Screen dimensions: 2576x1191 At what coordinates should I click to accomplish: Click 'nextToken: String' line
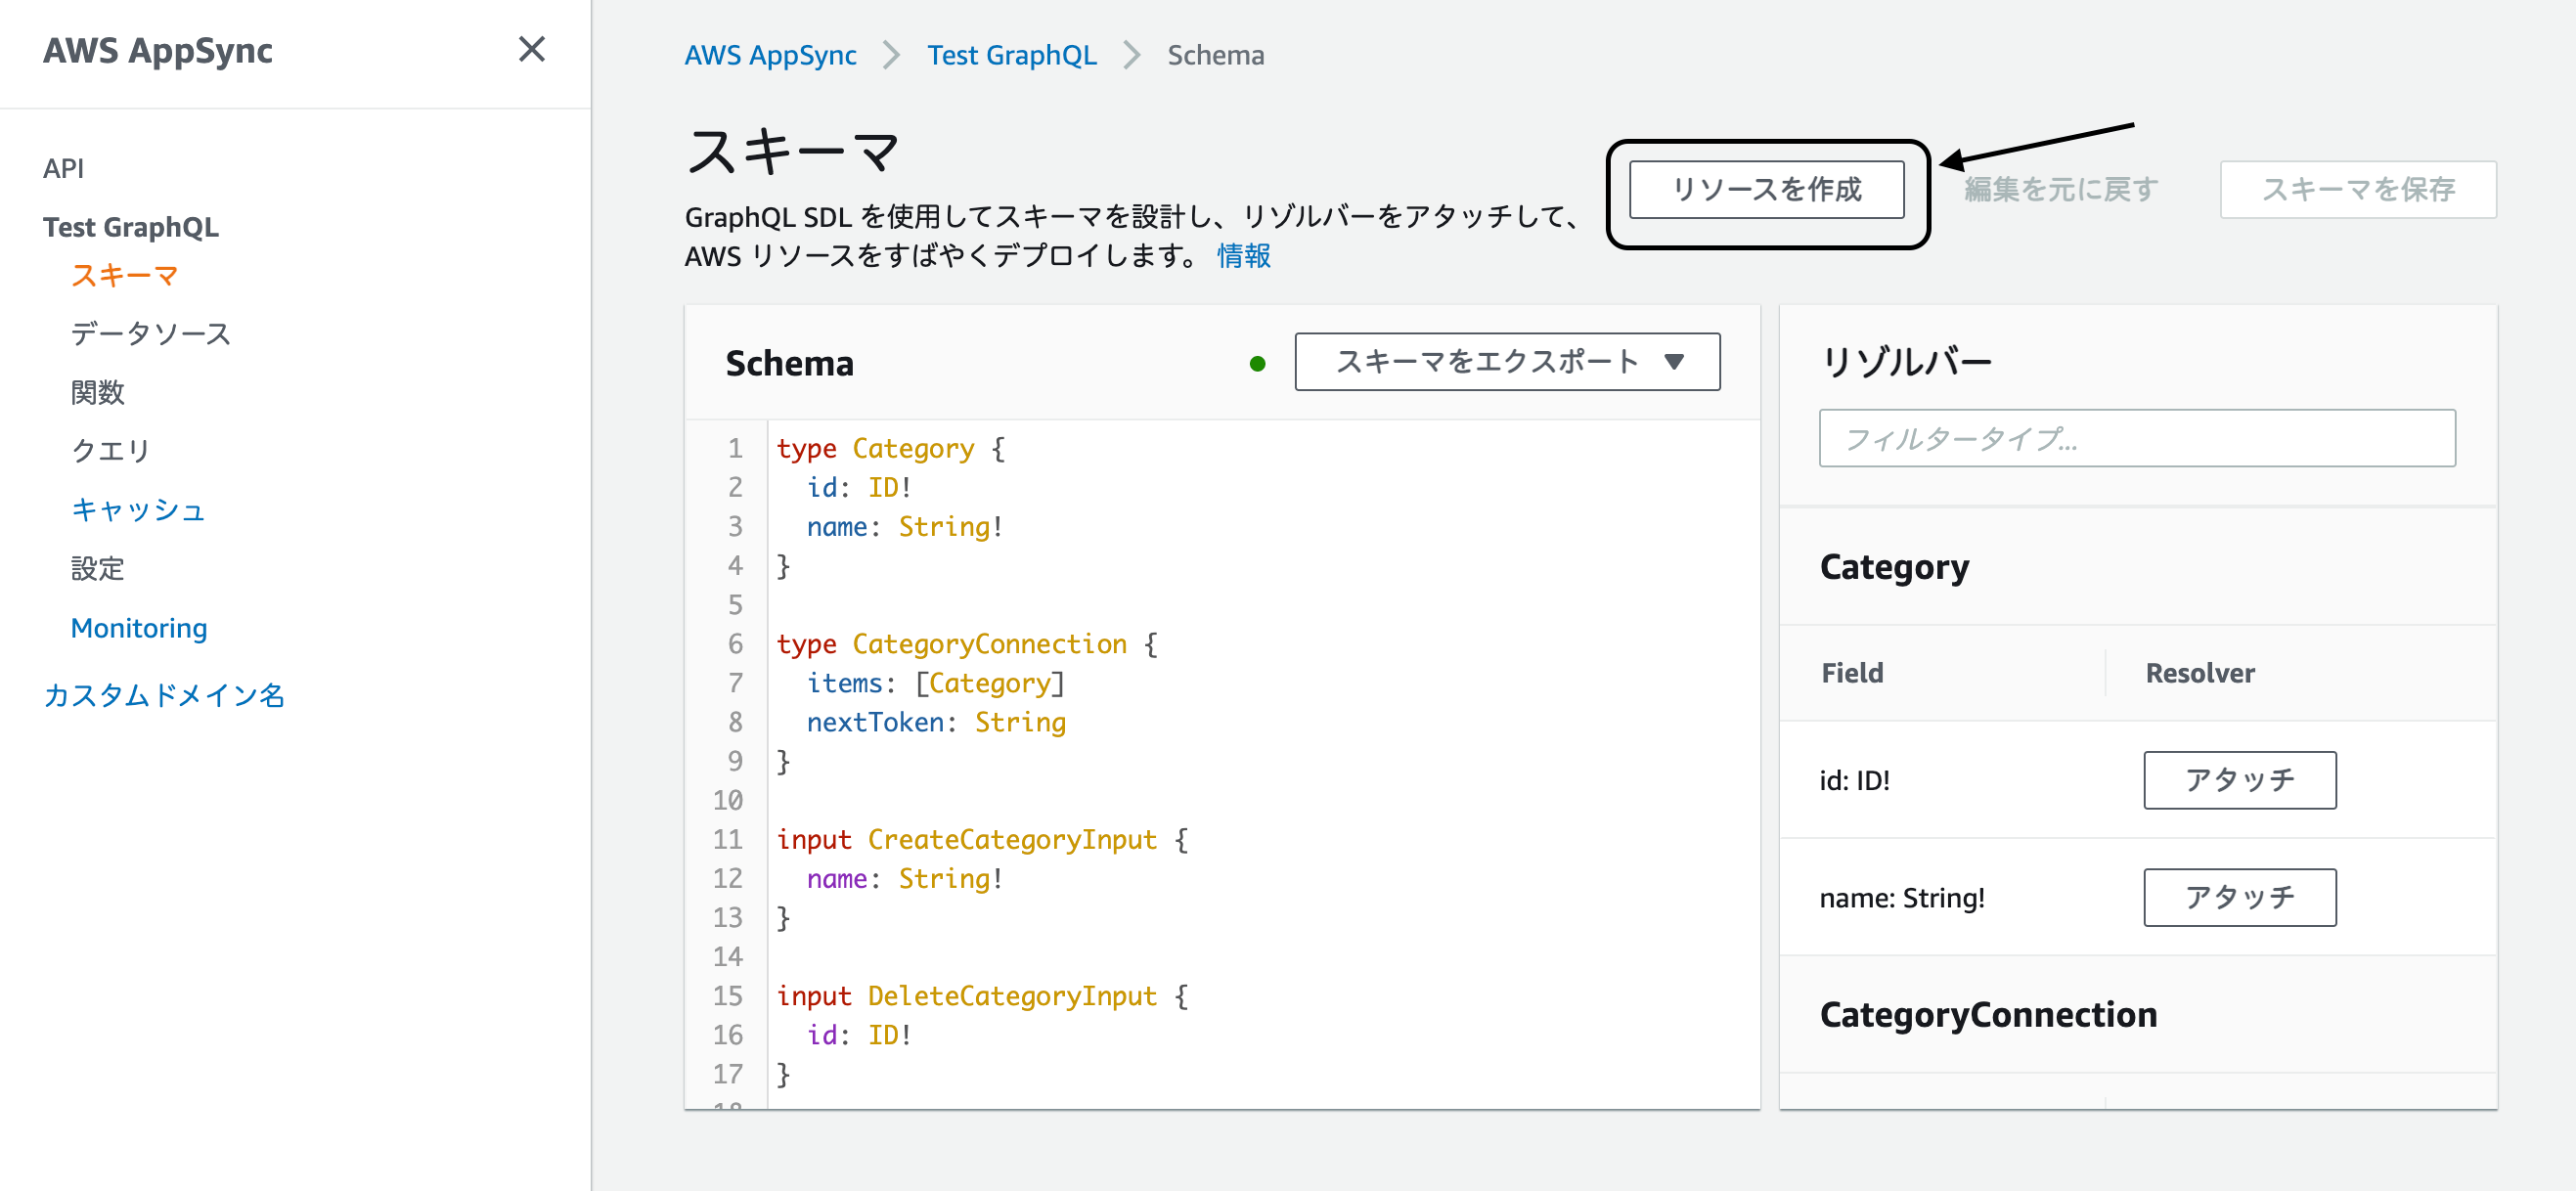tap(936, 722)
